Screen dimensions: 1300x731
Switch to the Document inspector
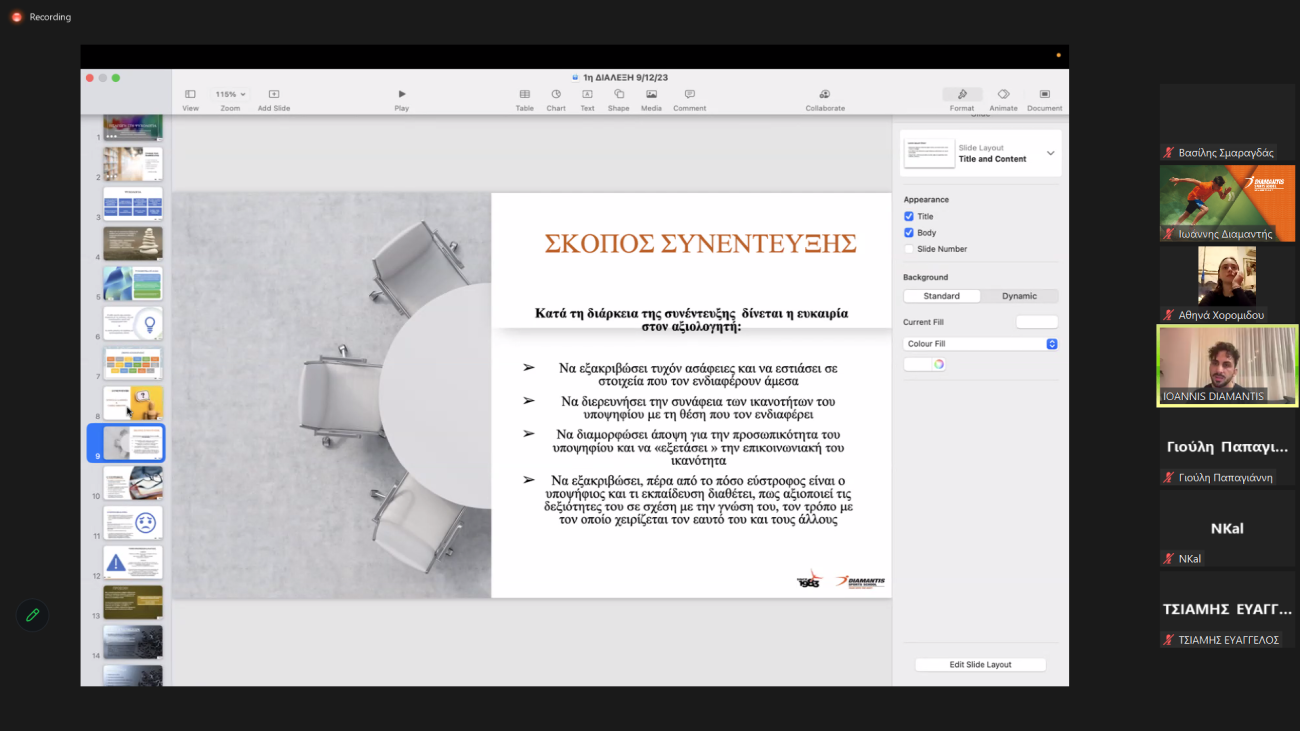[x=1045, y=94]
